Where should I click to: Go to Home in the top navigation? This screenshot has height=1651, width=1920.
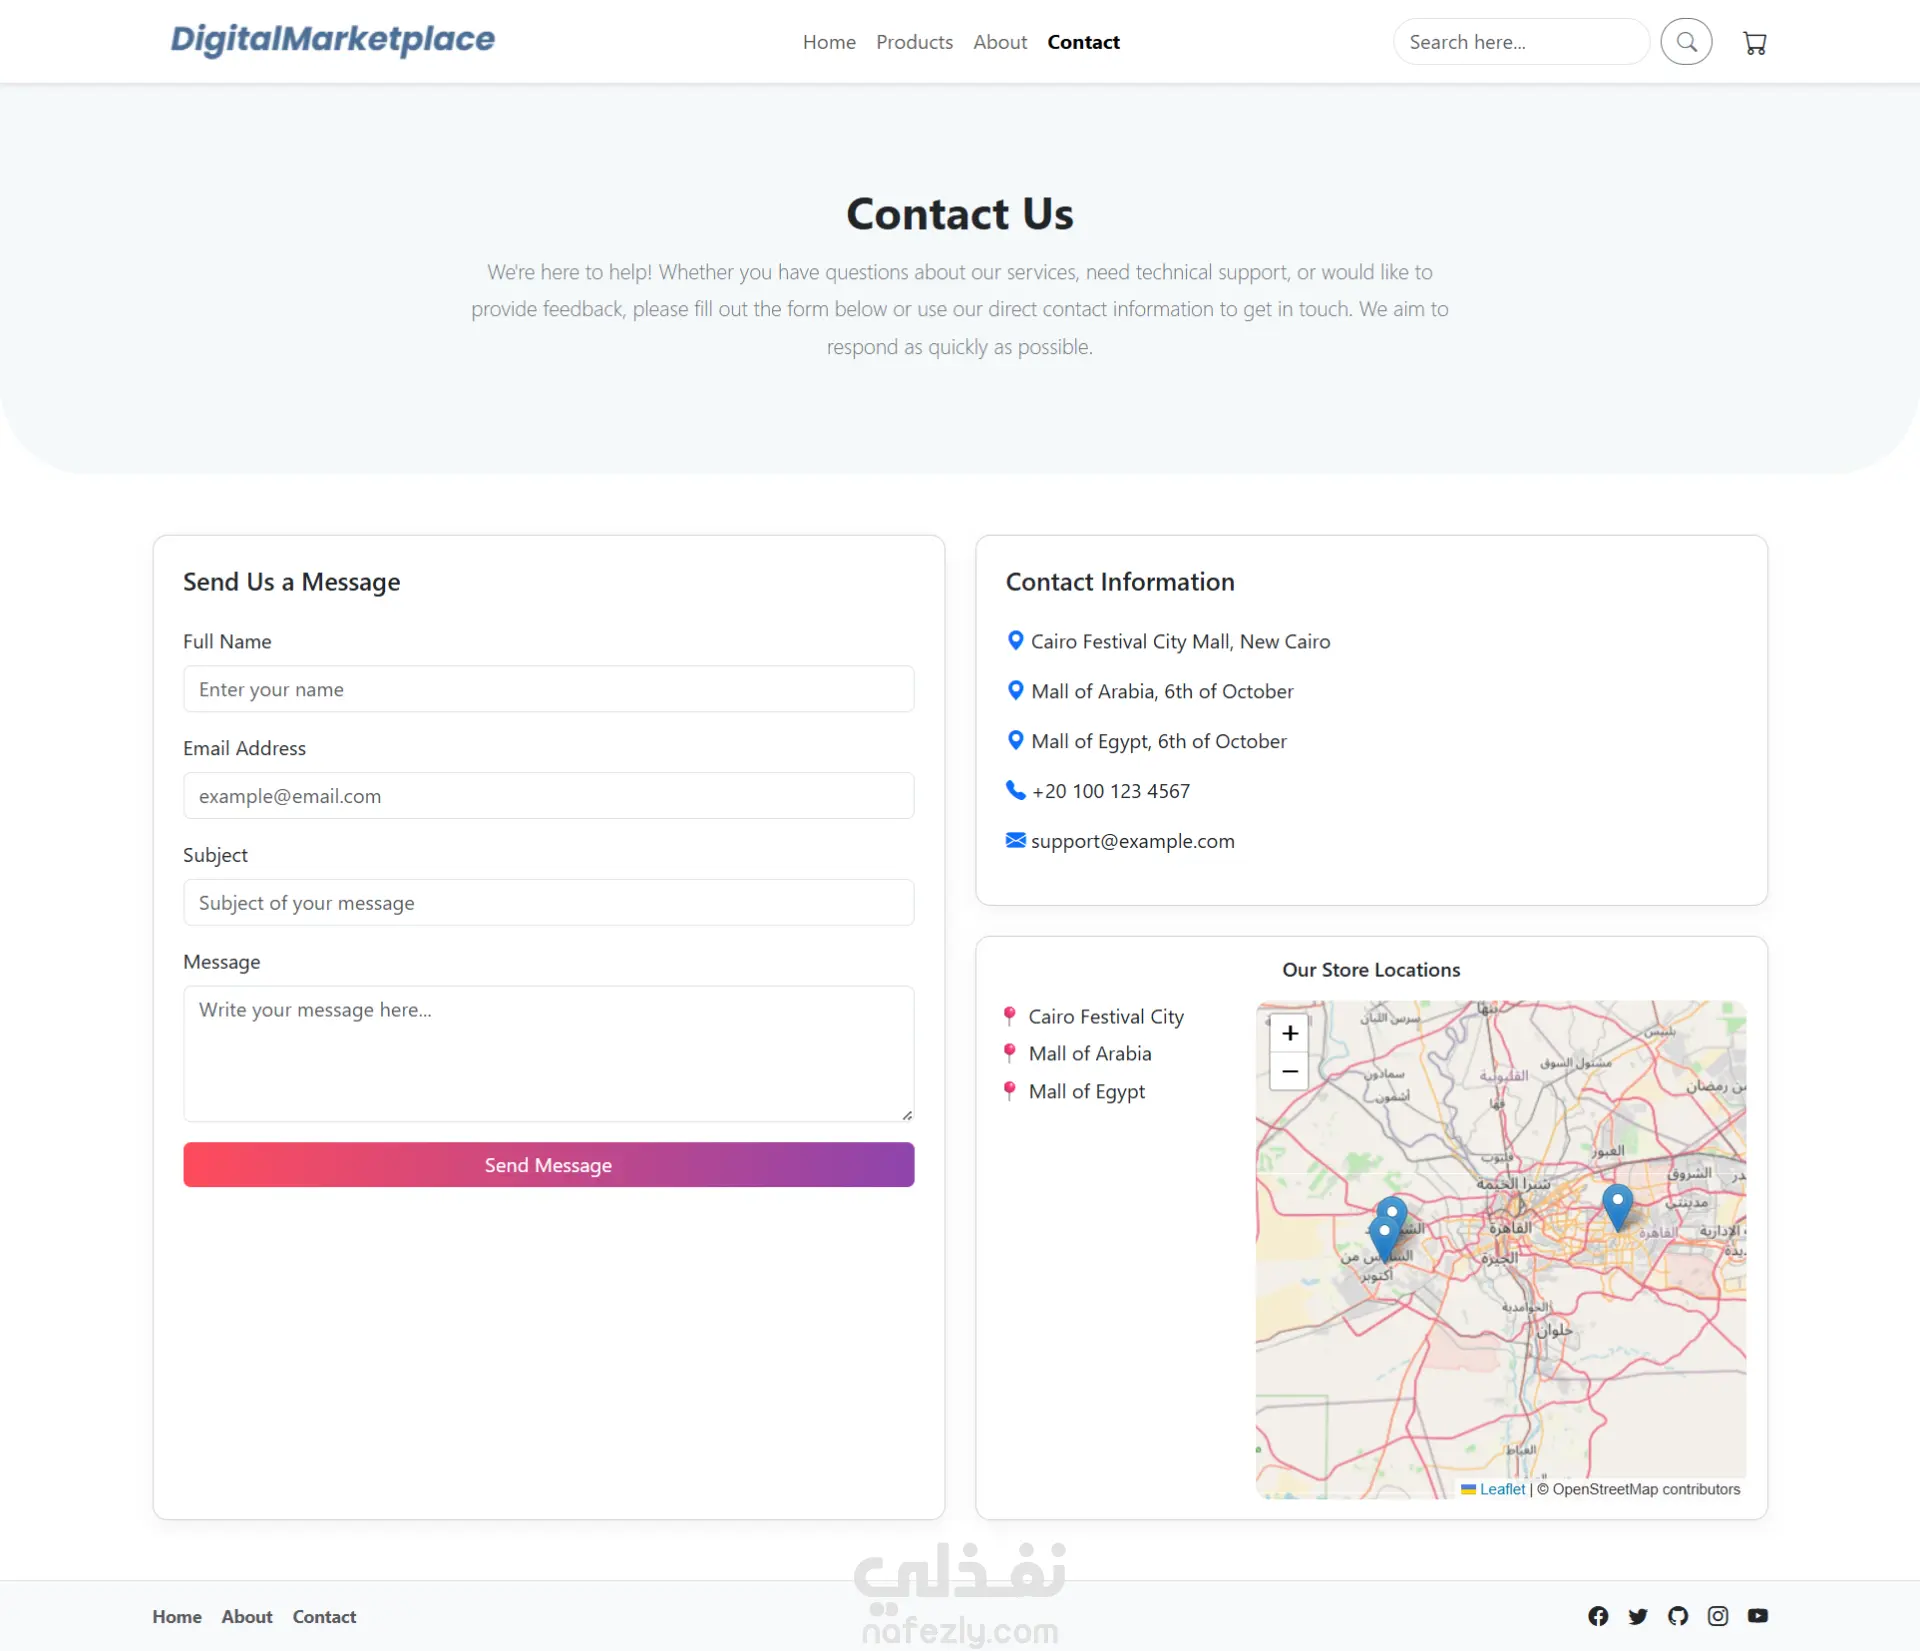coord(829,42)
